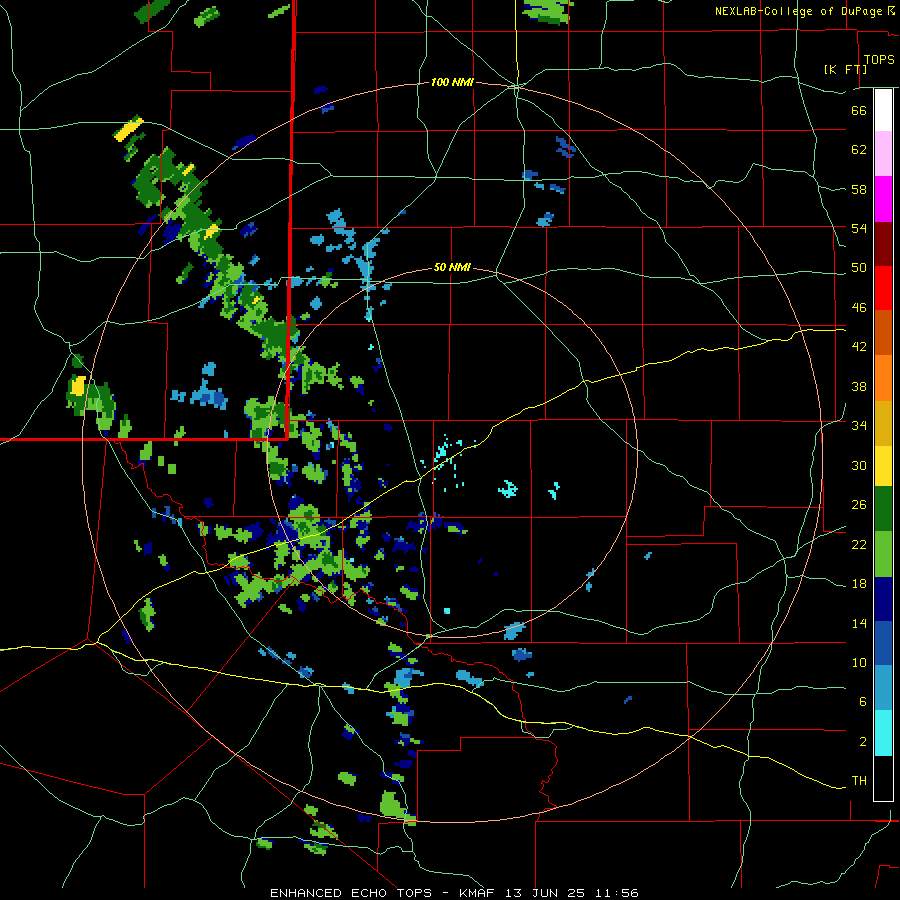Image resolution: width=900 pixels, height=900 pixels.
Task: Click the white swatch in the tops legend
Action: tap(883, 110)
